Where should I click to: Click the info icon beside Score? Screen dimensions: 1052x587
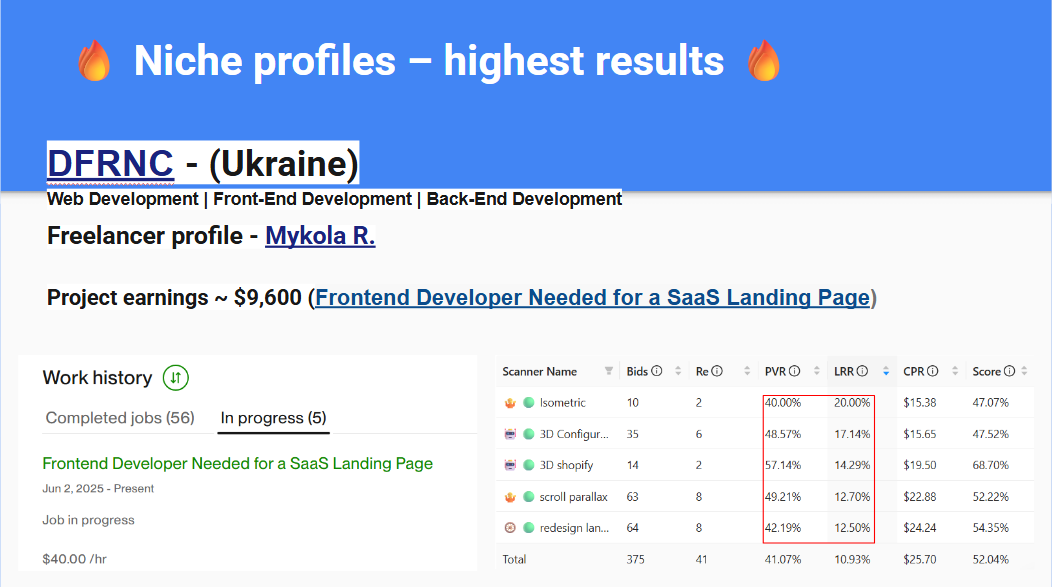(1009, 371)
